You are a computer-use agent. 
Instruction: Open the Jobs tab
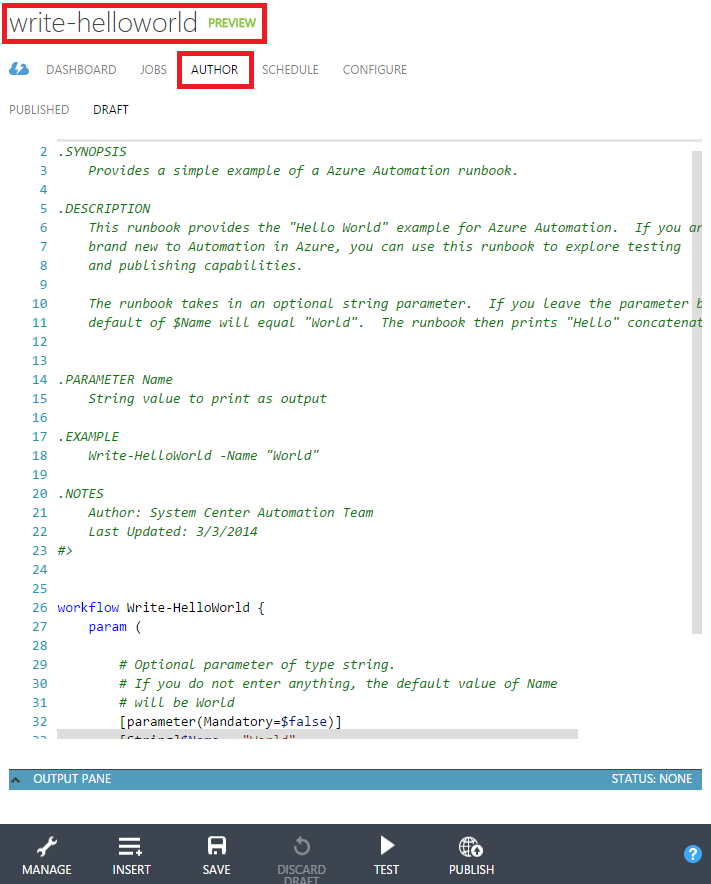click(x=153, y=70)
